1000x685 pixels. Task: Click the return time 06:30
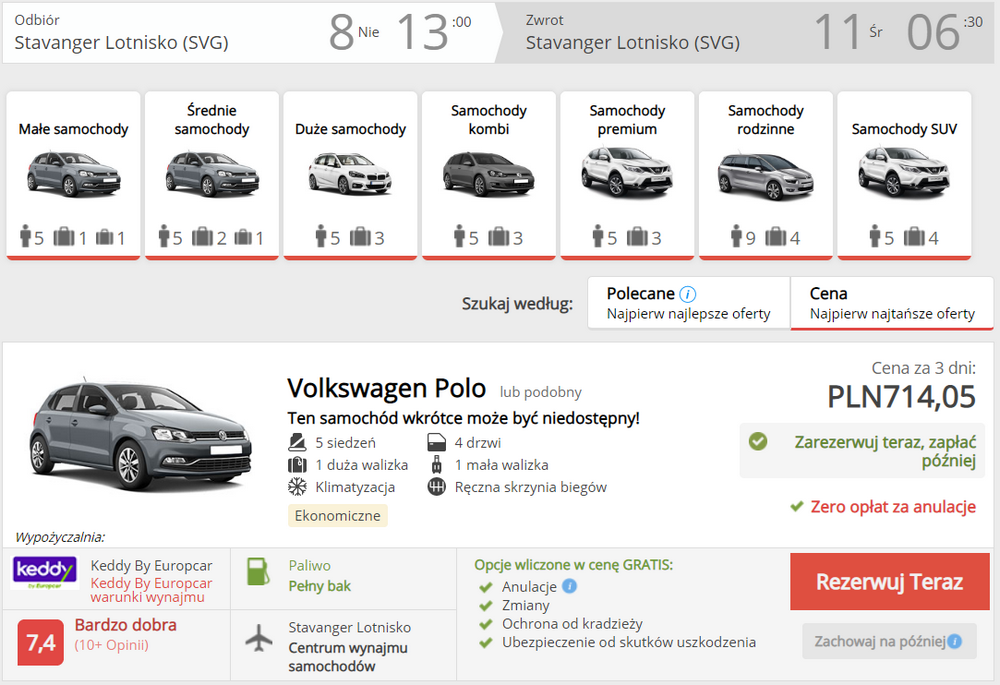click(944, 32)
